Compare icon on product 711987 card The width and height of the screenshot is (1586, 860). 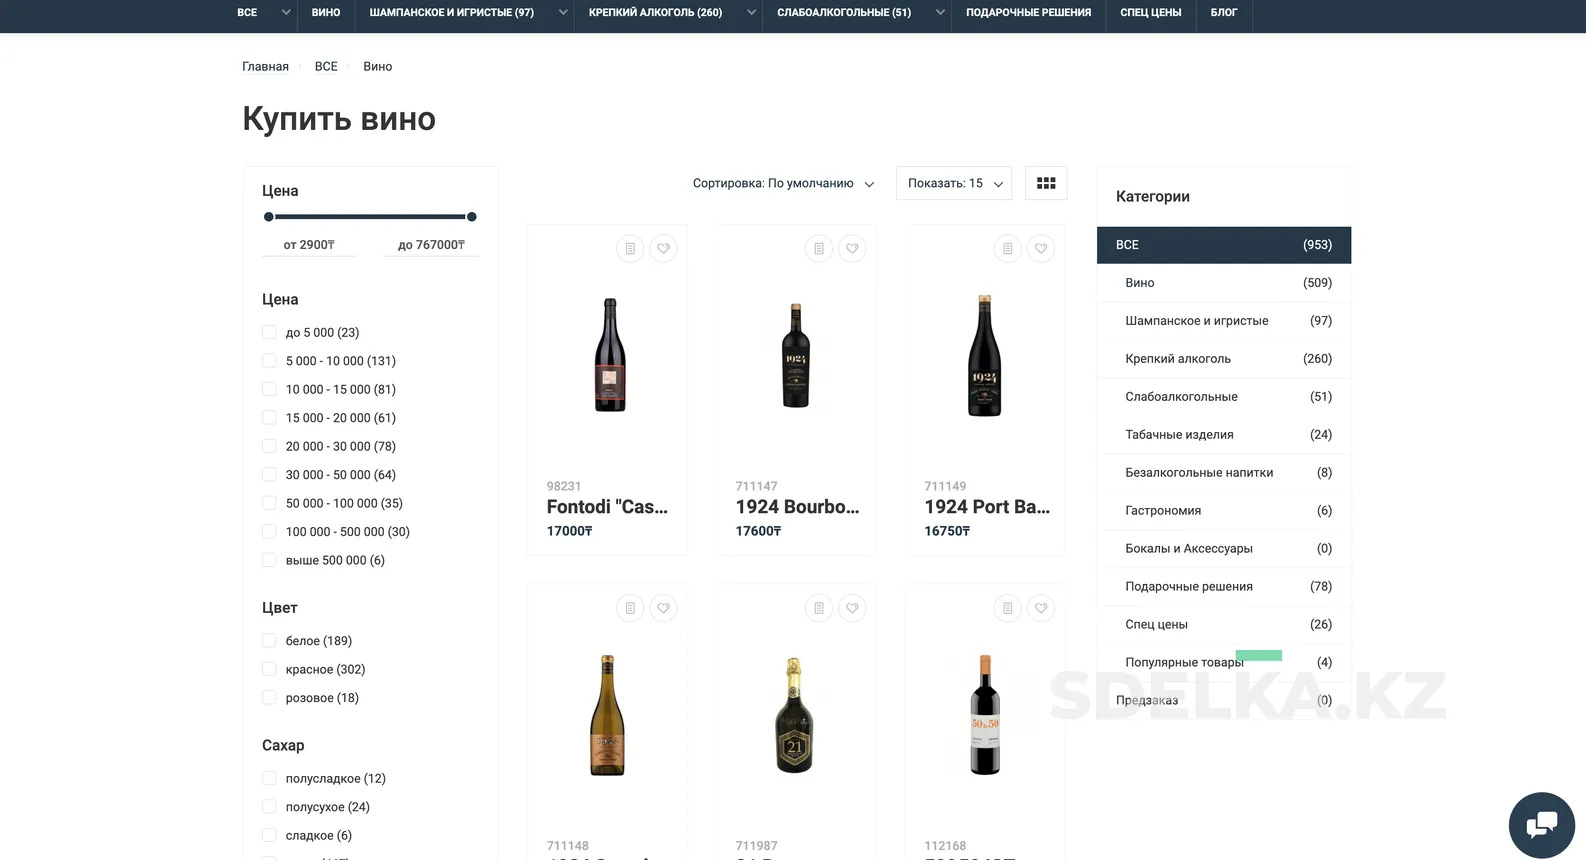[819, 608]
